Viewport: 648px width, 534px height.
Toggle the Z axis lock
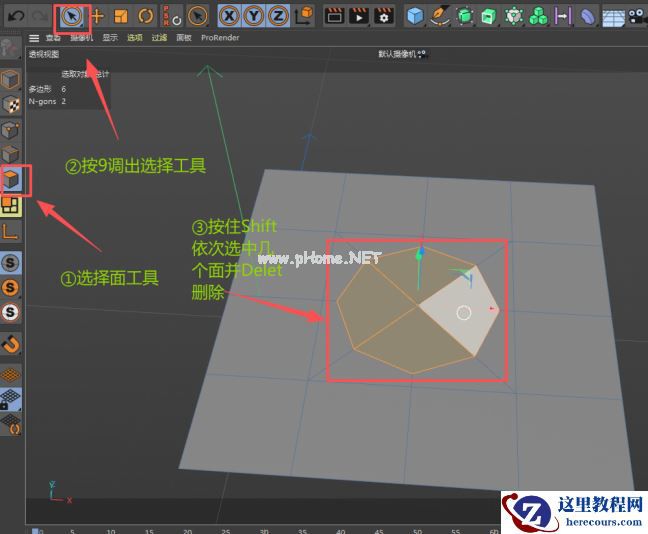(276, 16)
